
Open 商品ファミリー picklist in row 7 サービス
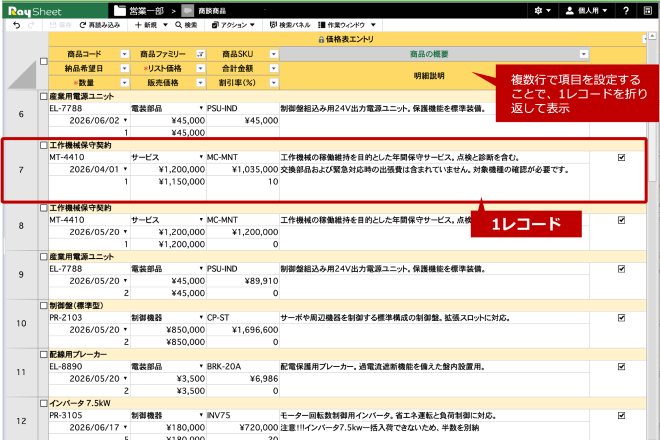(201, 157)
